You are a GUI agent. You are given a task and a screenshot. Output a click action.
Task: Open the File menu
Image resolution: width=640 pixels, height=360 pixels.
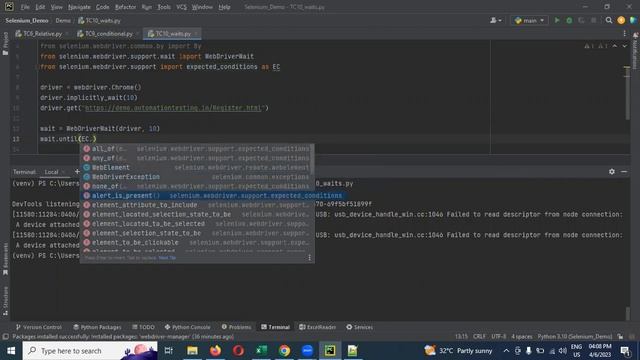pyautogui.click(x=25, y=7)
